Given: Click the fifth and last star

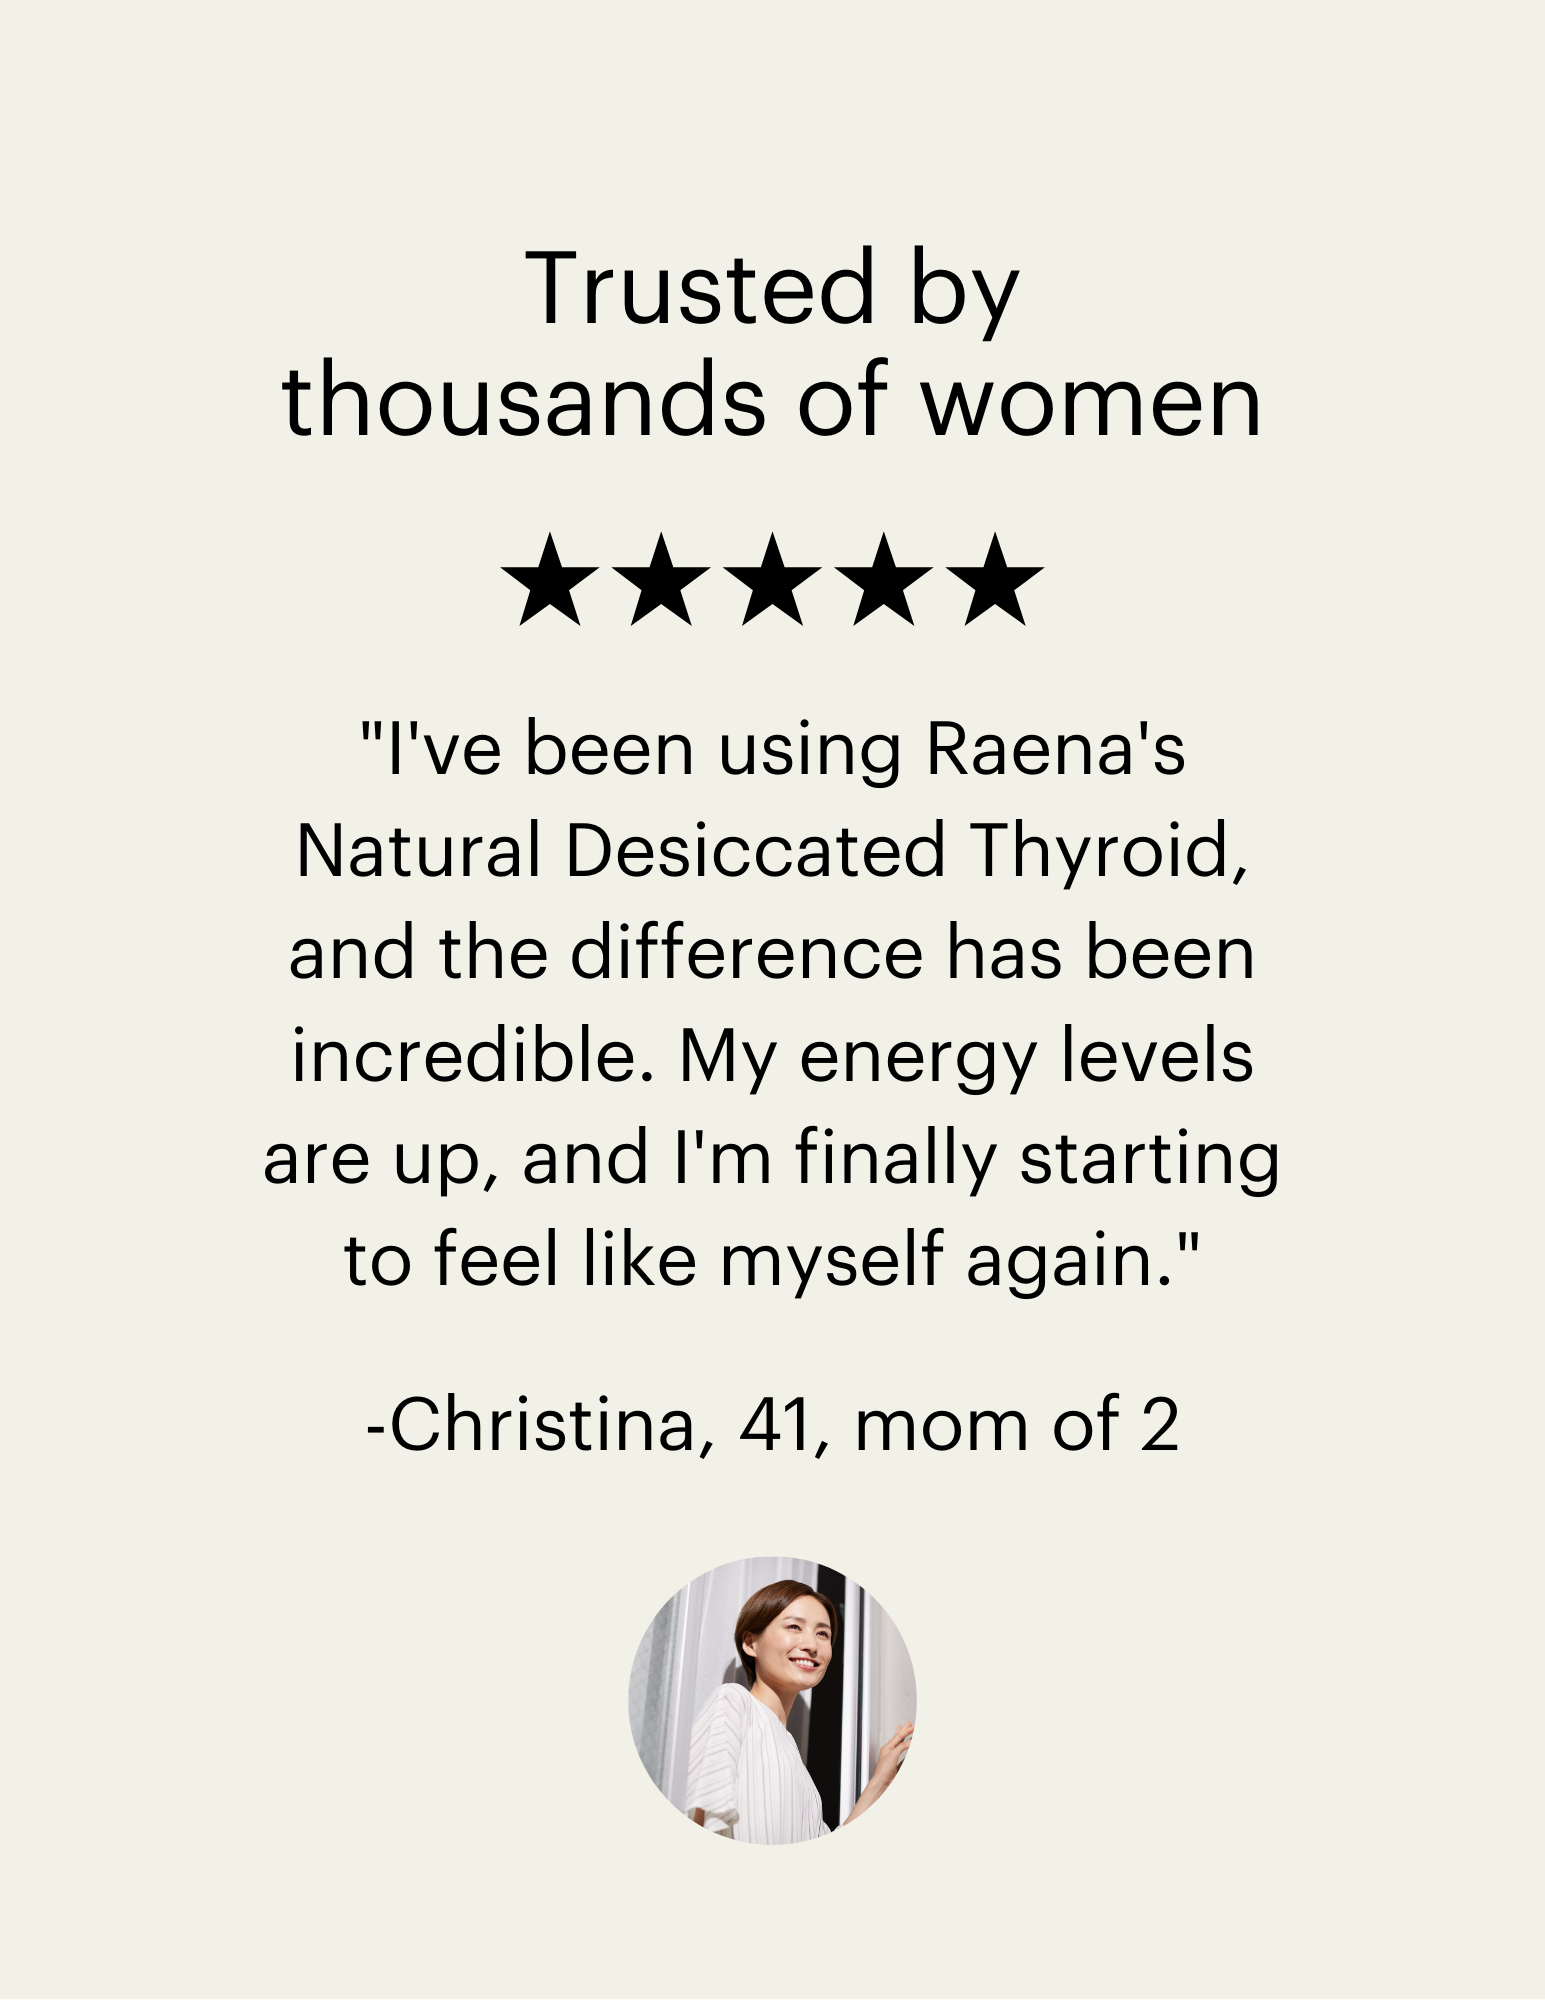Looking at the screenshot, I should 996,581.
